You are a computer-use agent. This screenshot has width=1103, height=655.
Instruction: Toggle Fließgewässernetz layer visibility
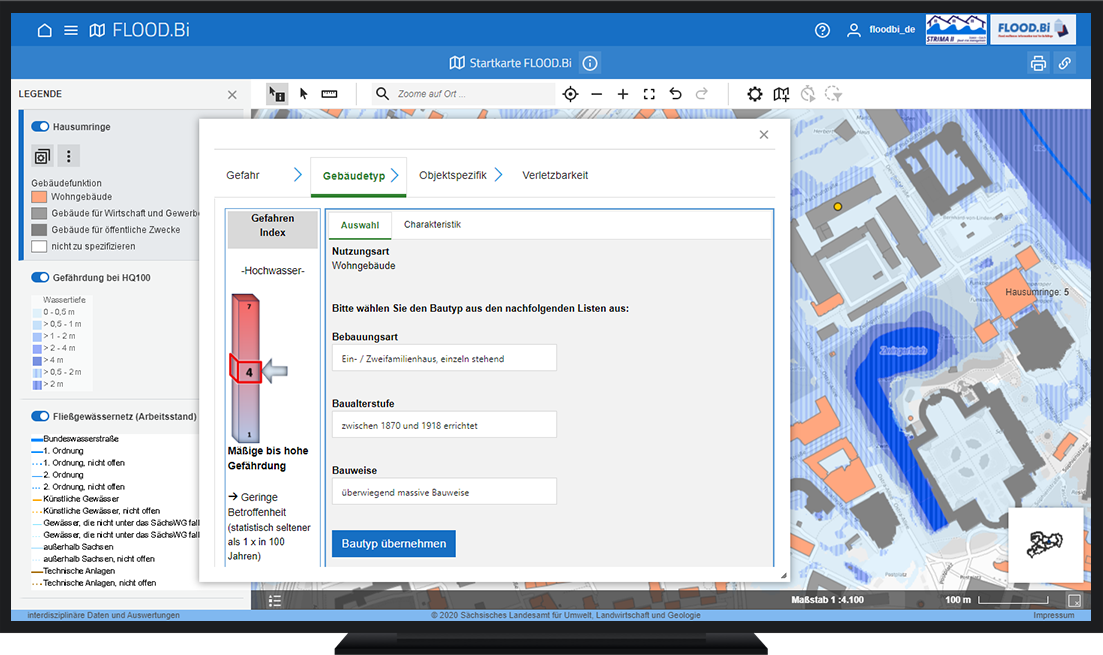point(41,416)
